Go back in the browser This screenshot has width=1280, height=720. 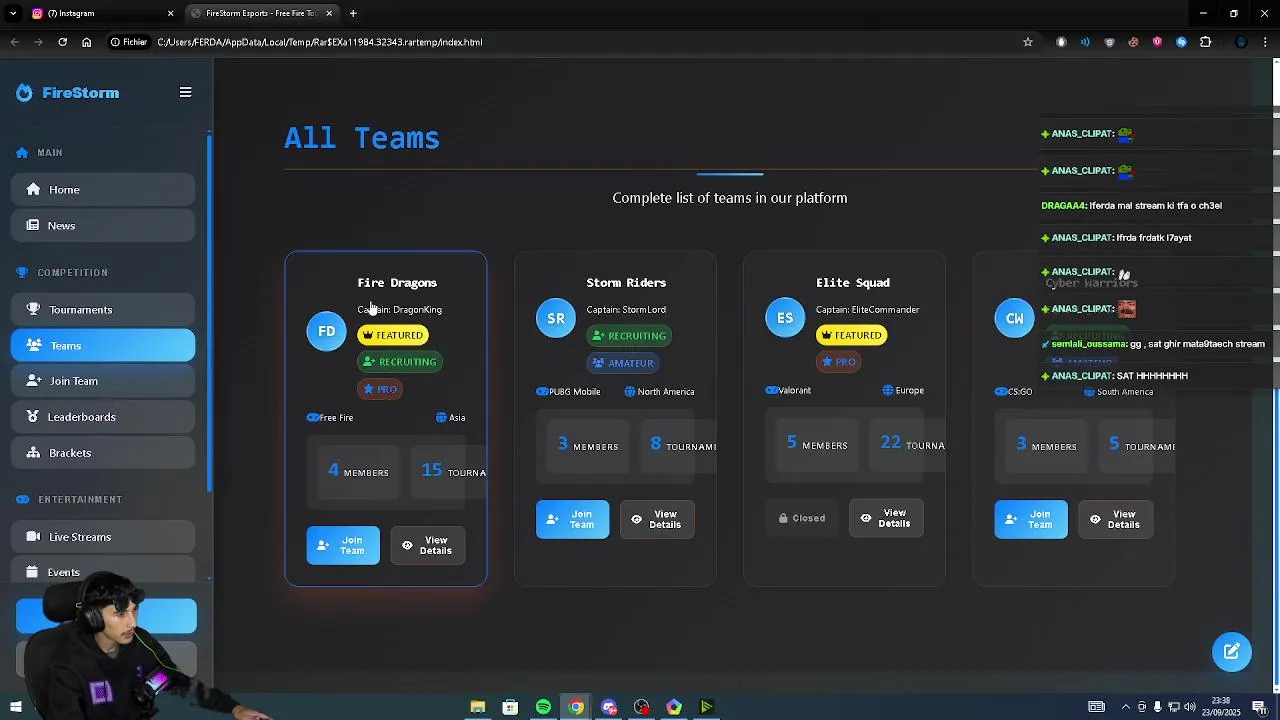tap(15, 42)
